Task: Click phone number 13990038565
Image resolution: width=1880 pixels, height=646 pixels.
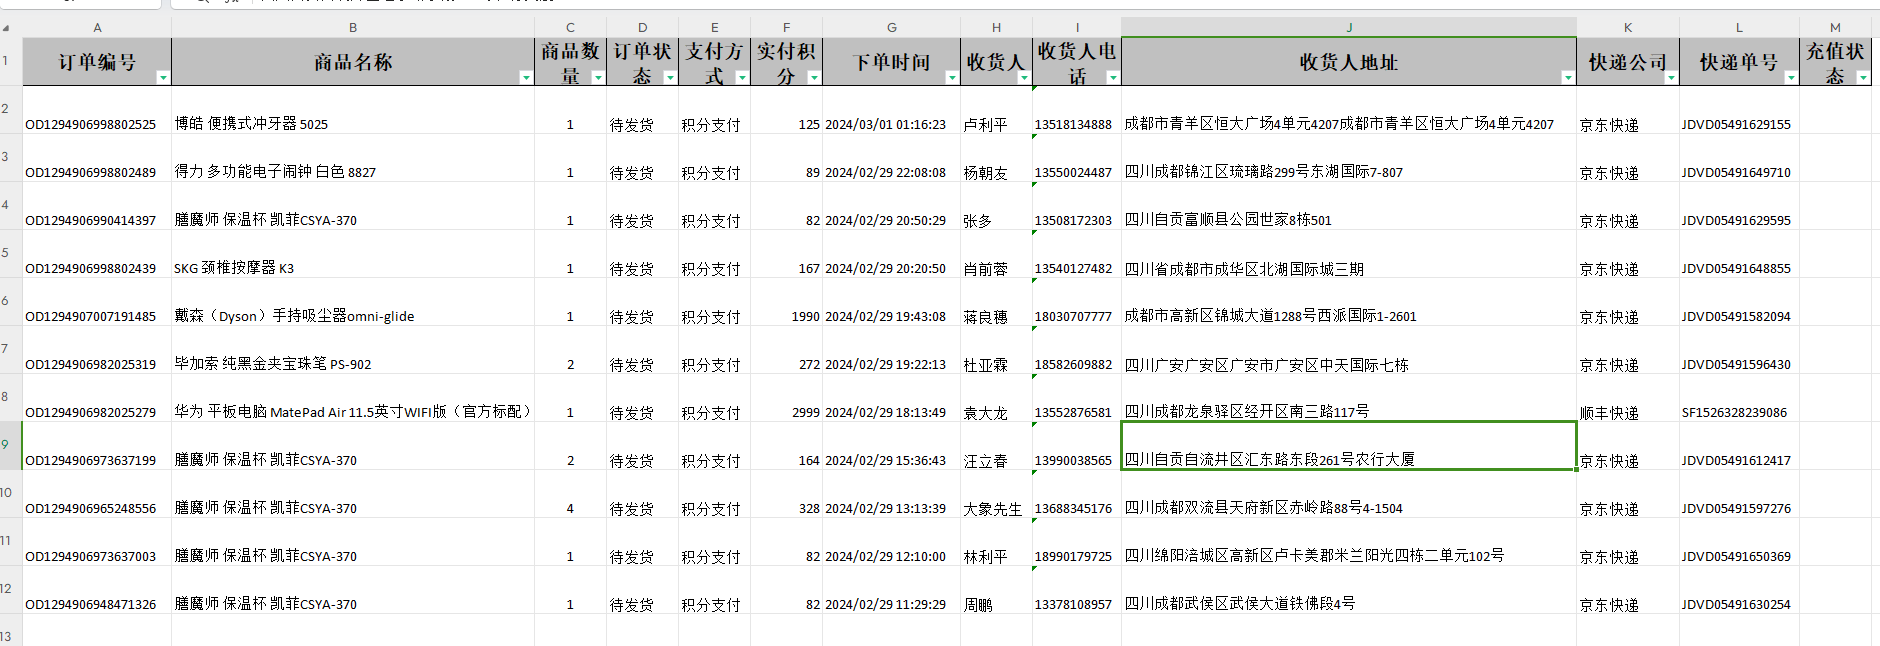Action: pyautogui.click(x=1073, y=461)
